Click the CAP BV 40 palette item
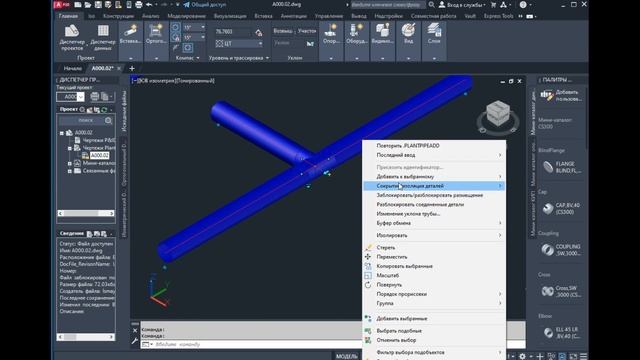640x360 pixels. point(561,209)
